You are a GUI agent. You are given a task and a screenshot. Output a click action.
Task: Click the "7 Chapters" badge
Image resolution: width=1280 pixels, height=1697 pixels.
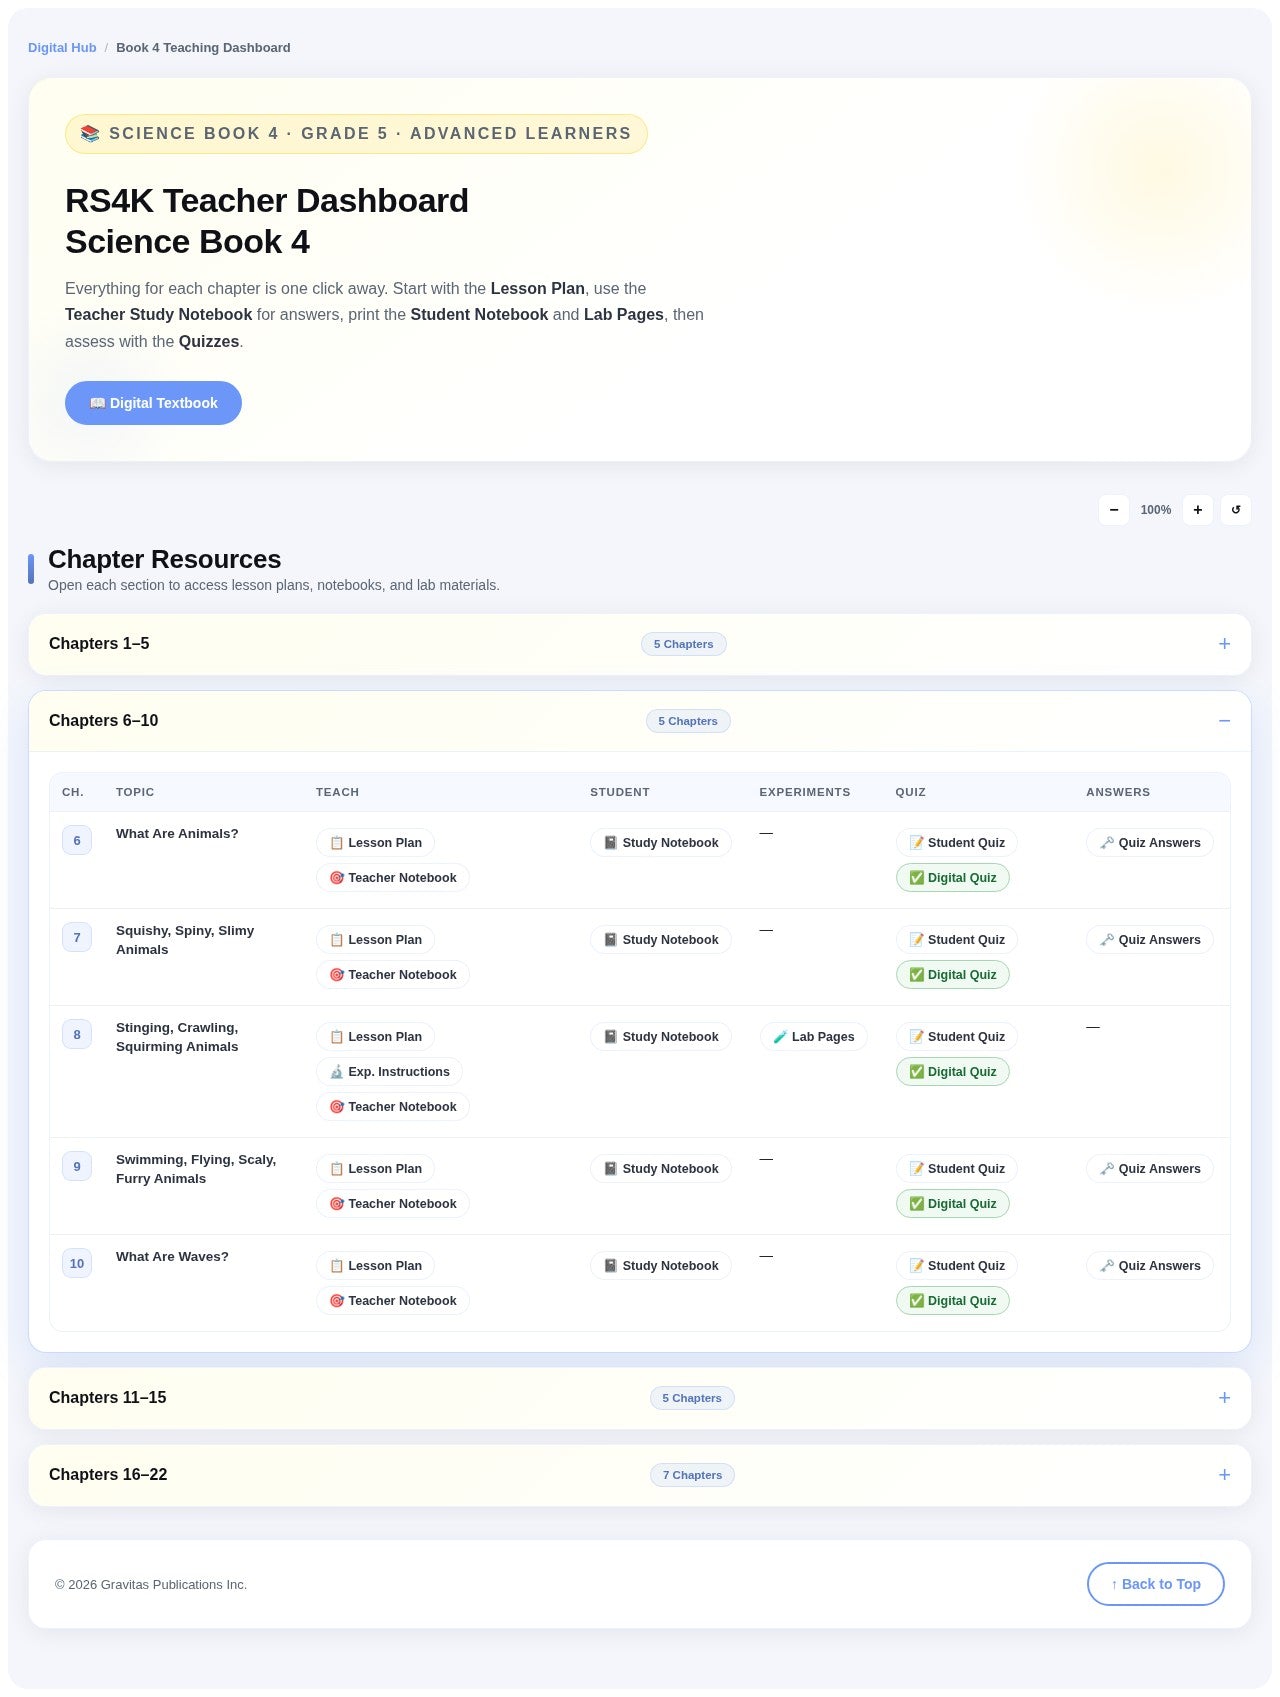[x=692, y=1475]
